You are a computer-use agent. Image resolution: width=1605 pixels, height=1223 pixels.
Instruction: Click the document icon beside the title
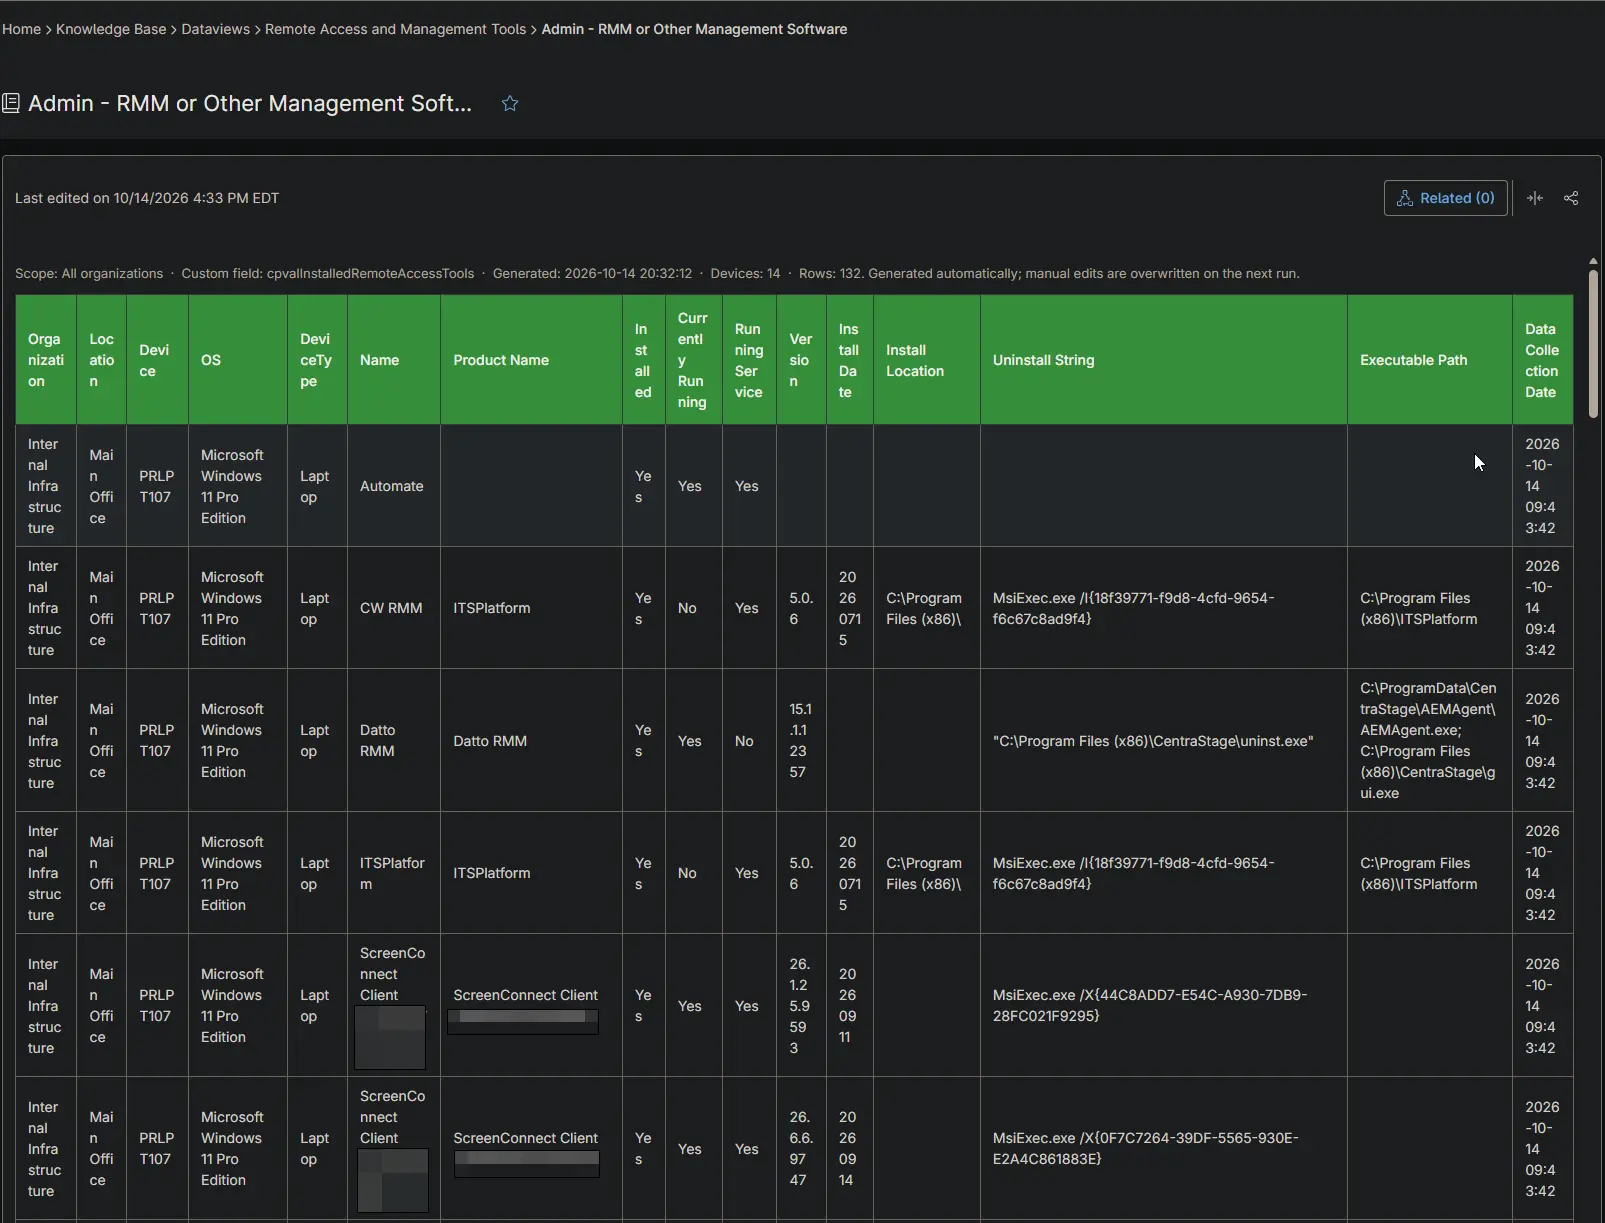(x=11, y=103)
